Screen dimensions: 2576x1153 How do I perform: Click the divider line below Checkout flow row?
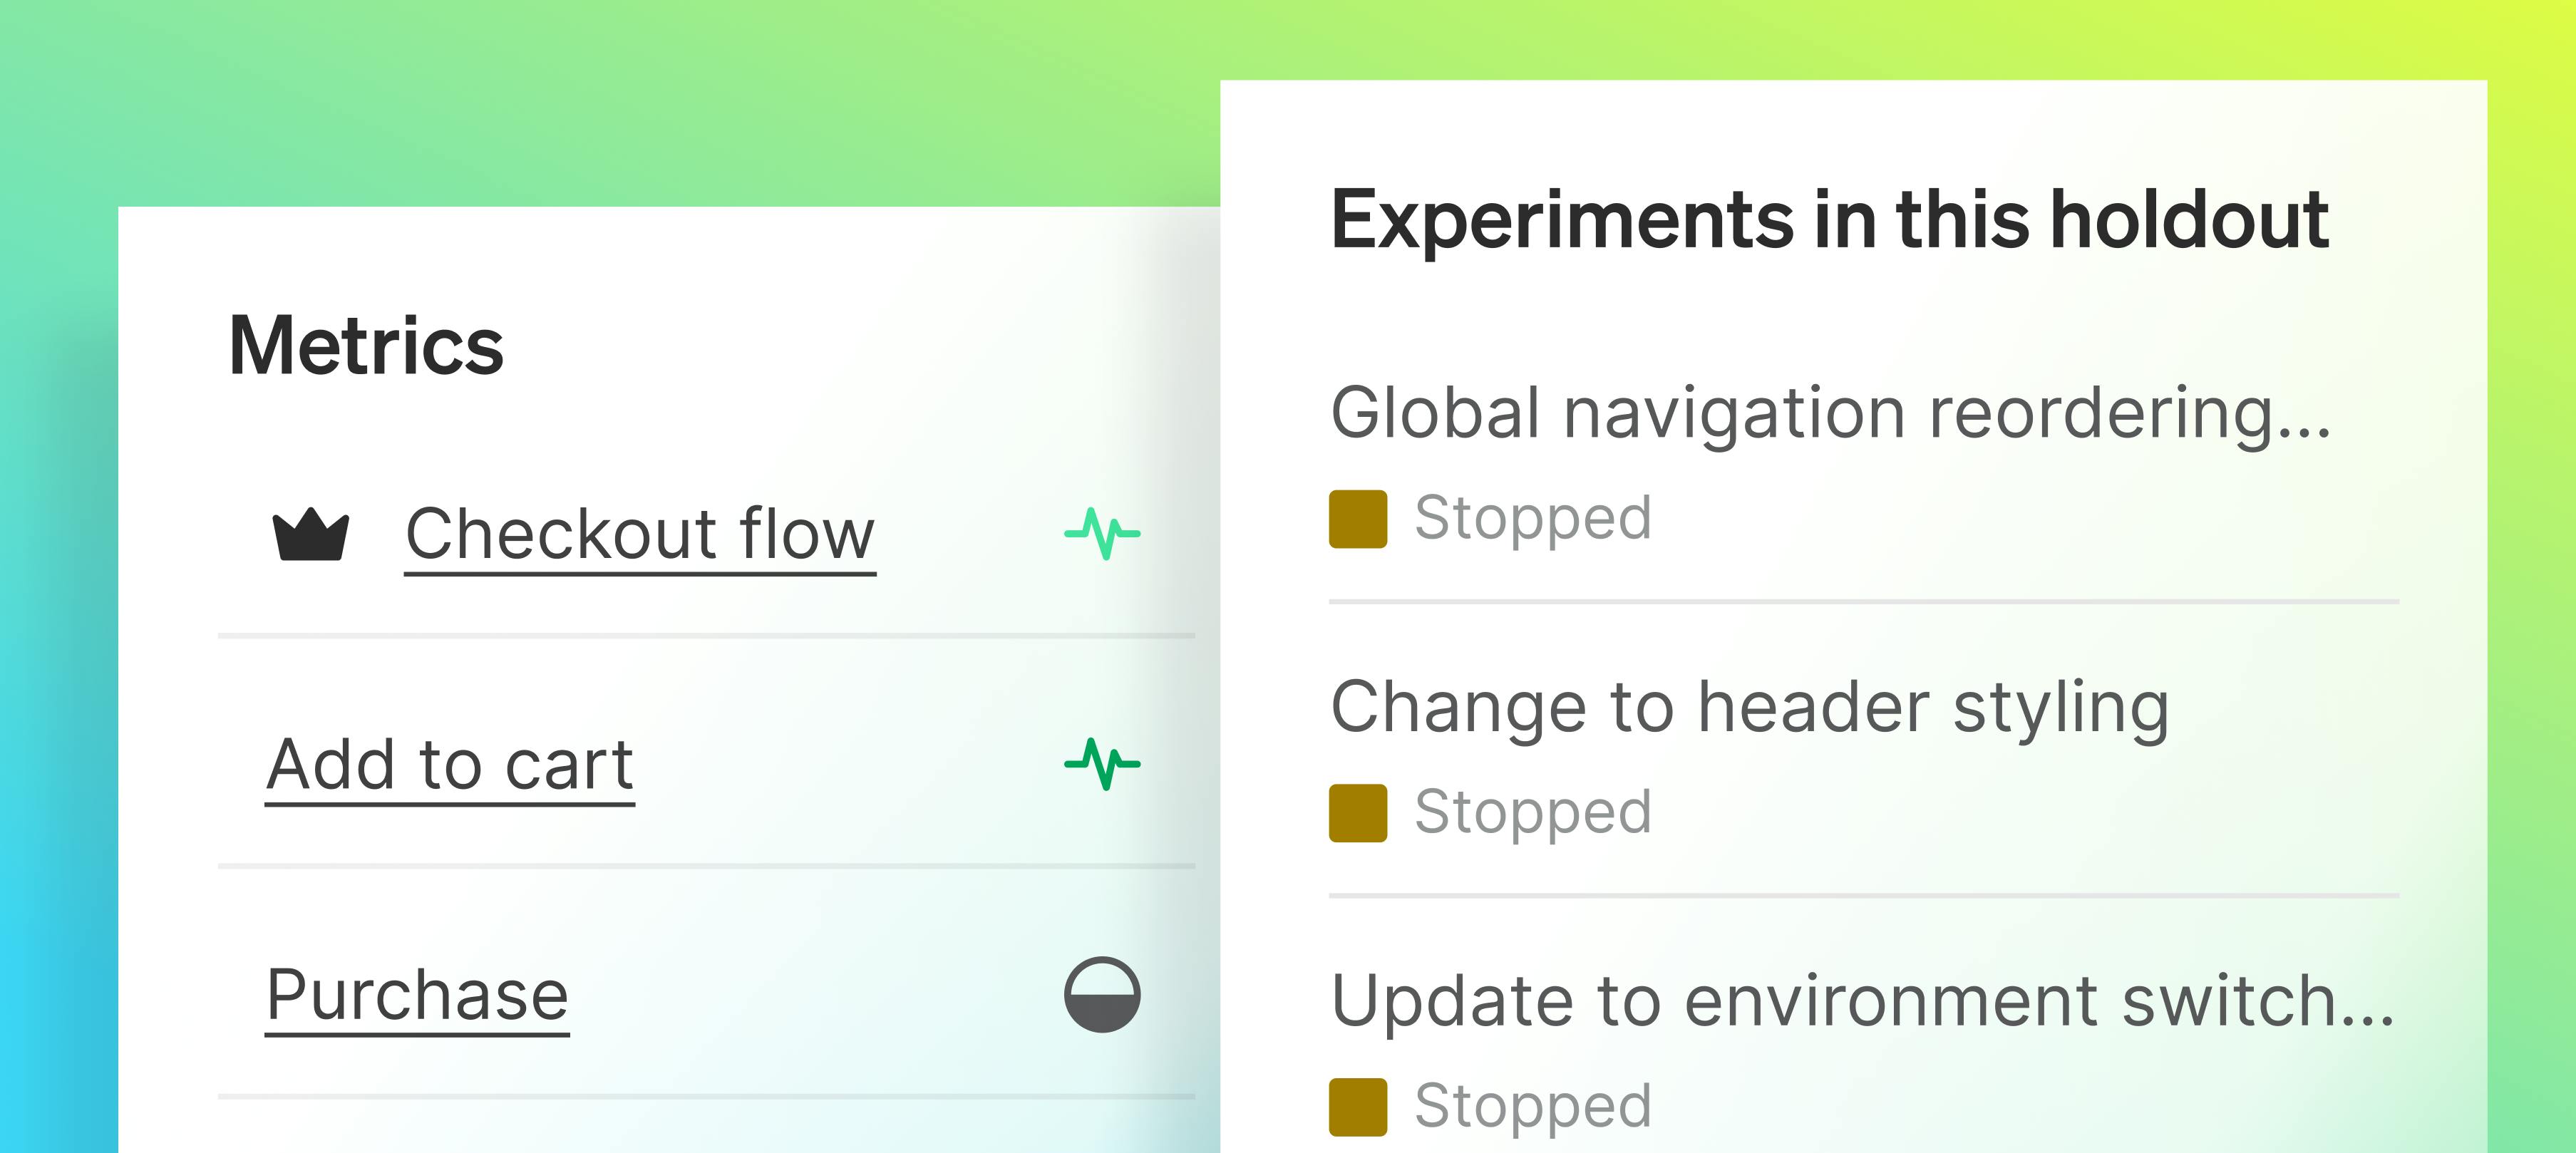click(706, 635)
